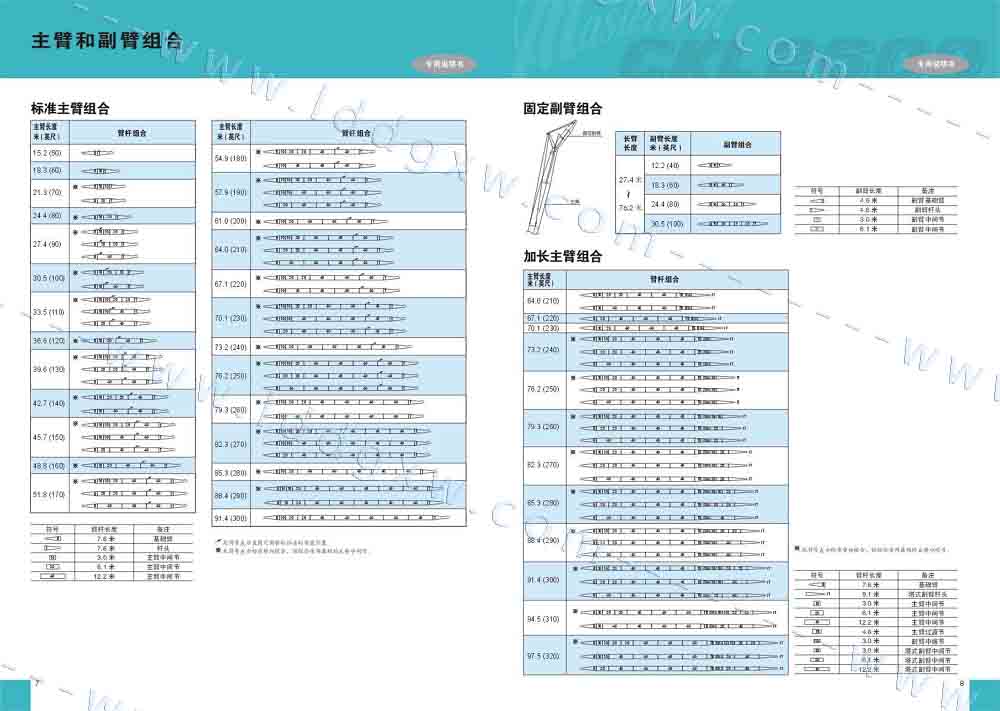The height and width of the screenshot is (711, 1000).
Task: Click '主臂过渡节' in the extended boom legend
Action: point(928,632)
